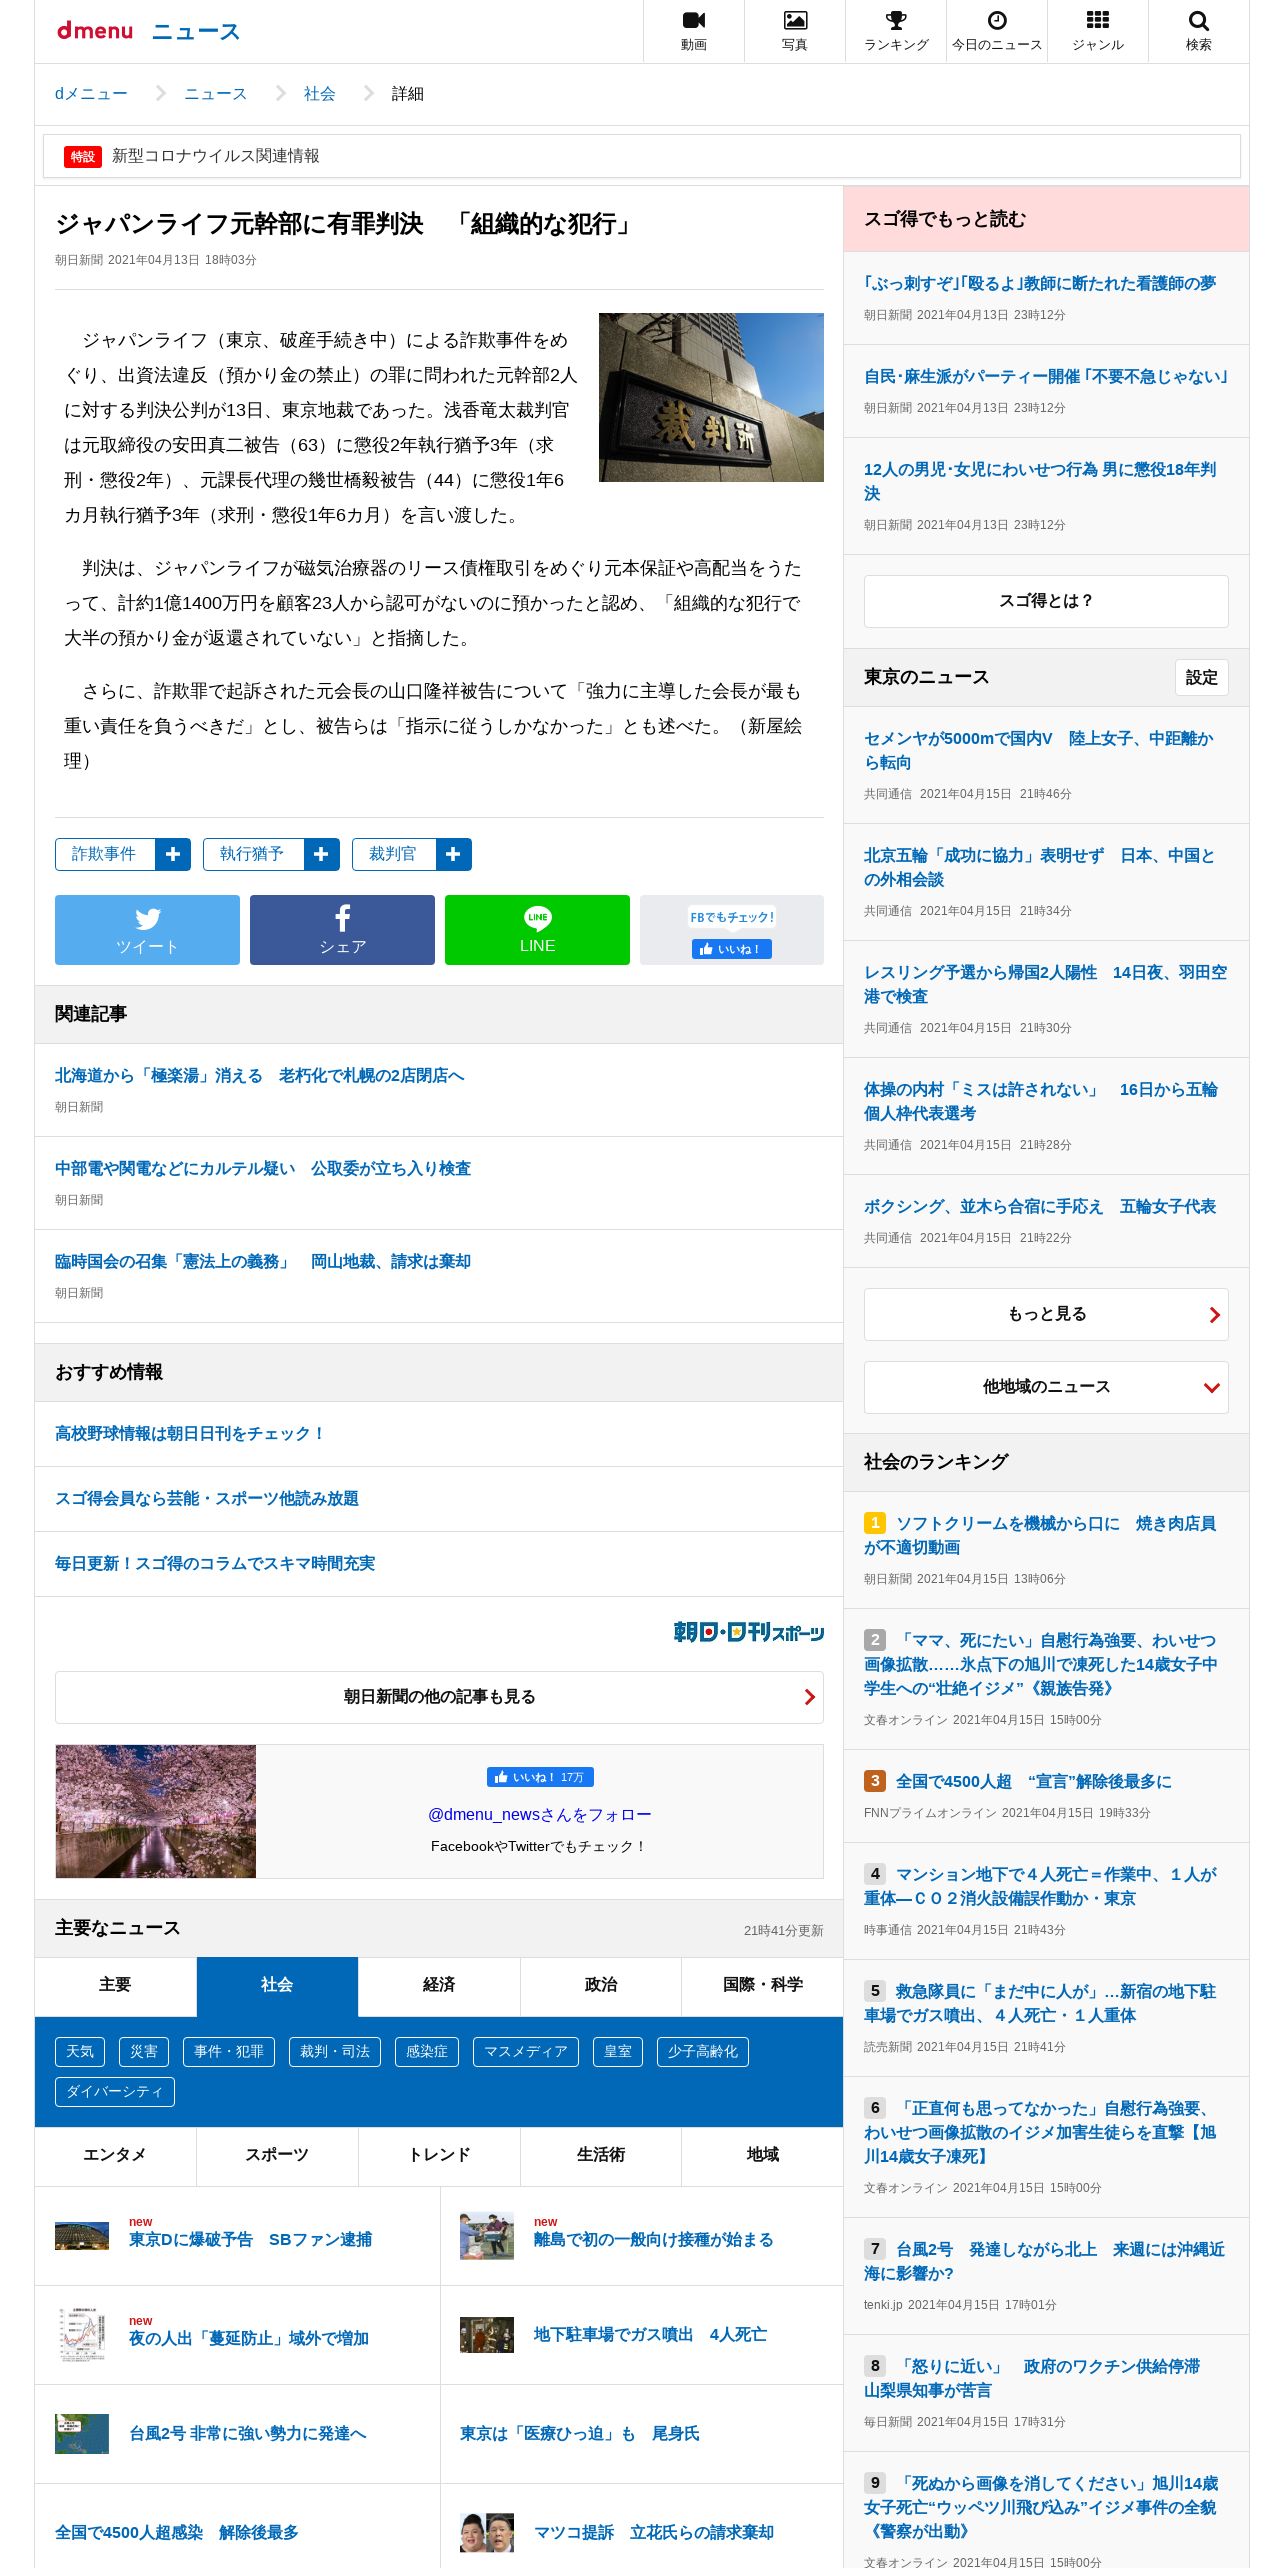Viewport: 1284px width, 2568px height.
Task: Select the エンタメ tab
Action: tap(115, 2156)
